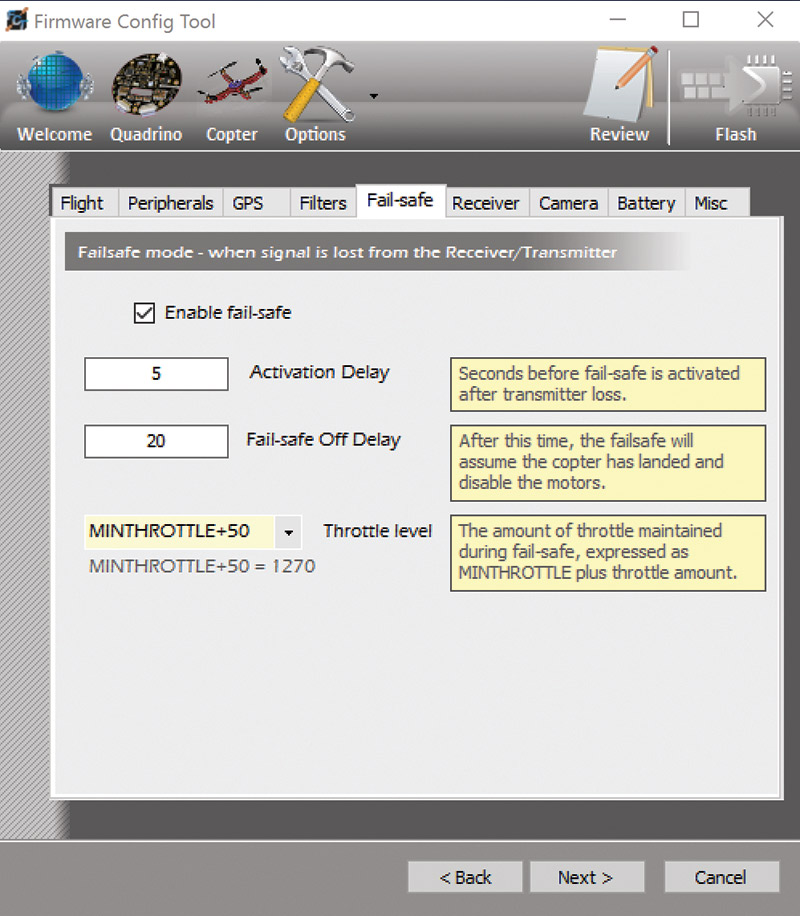Click the 'amount of throttle maintained' hint

(608, 553)
